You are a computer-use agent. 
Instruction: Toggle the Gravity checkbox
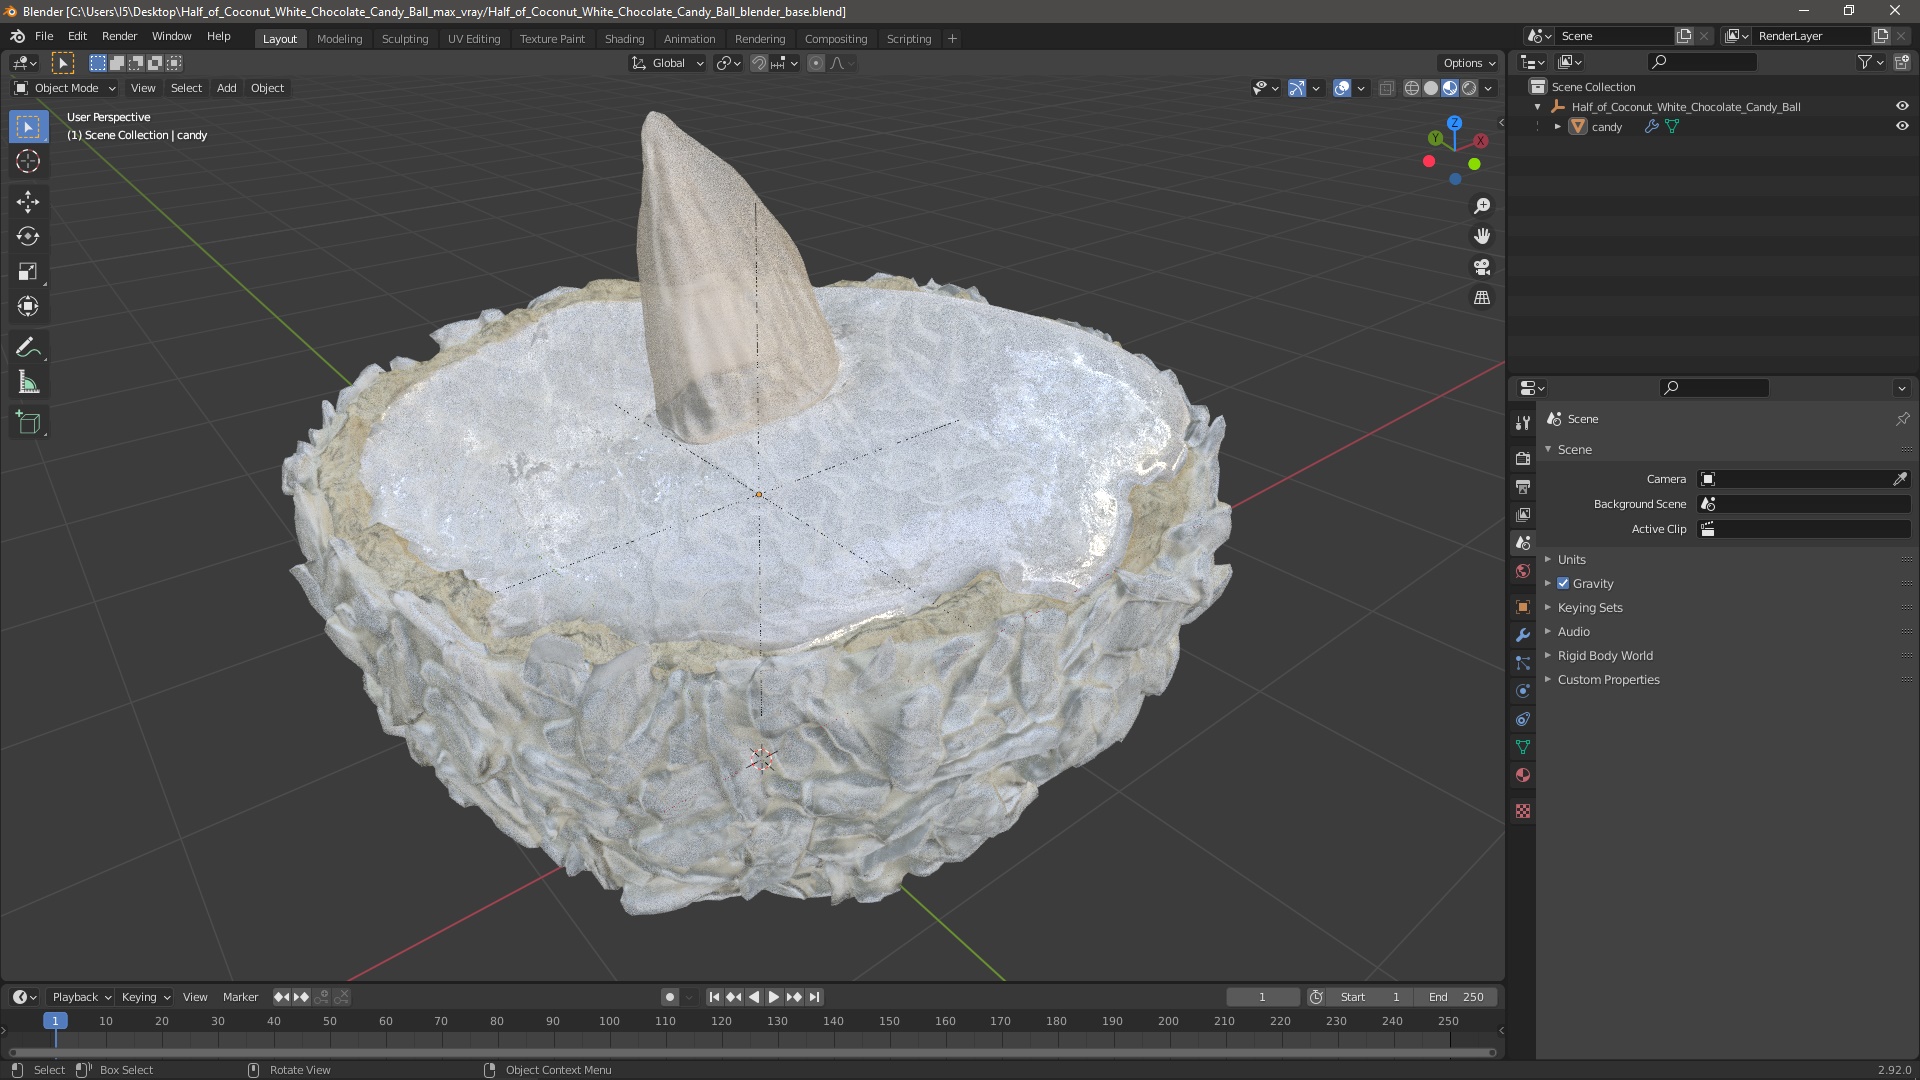pyautogui.click(x=1563, y=584)
